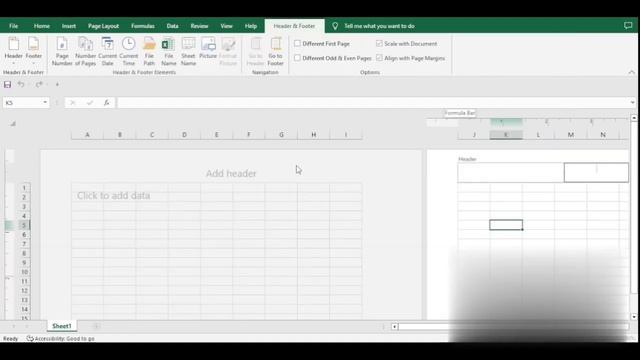Click the Insert Function fx icon

[107, 102]
